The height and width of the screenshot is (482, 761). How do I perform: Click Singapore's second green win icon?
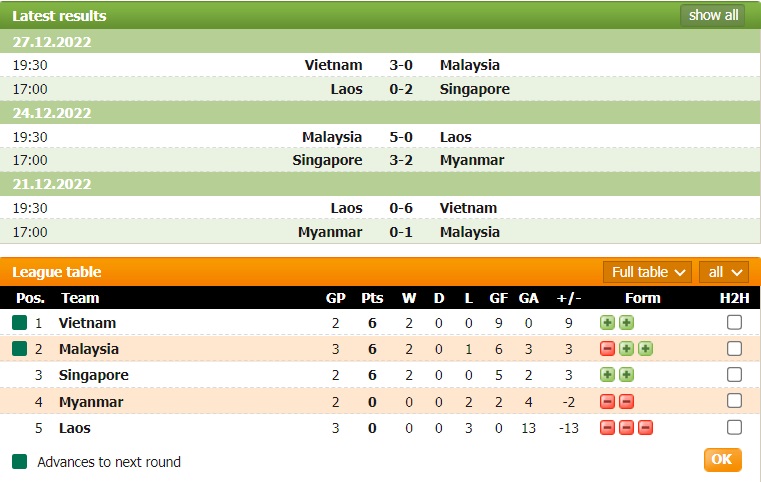[x=626, y=375]
